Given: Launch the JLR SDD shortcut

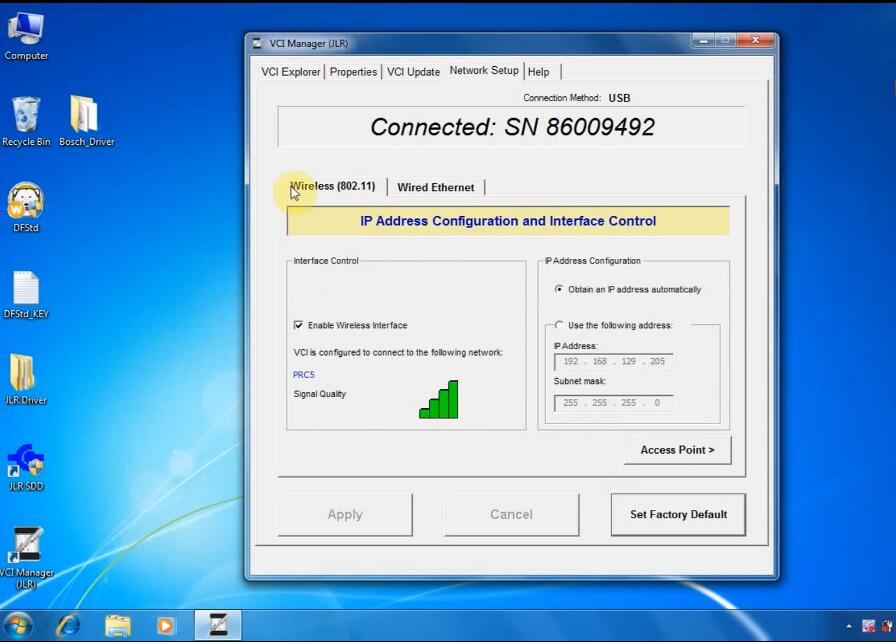Looking at the screenshot, I should pos(26,467).
